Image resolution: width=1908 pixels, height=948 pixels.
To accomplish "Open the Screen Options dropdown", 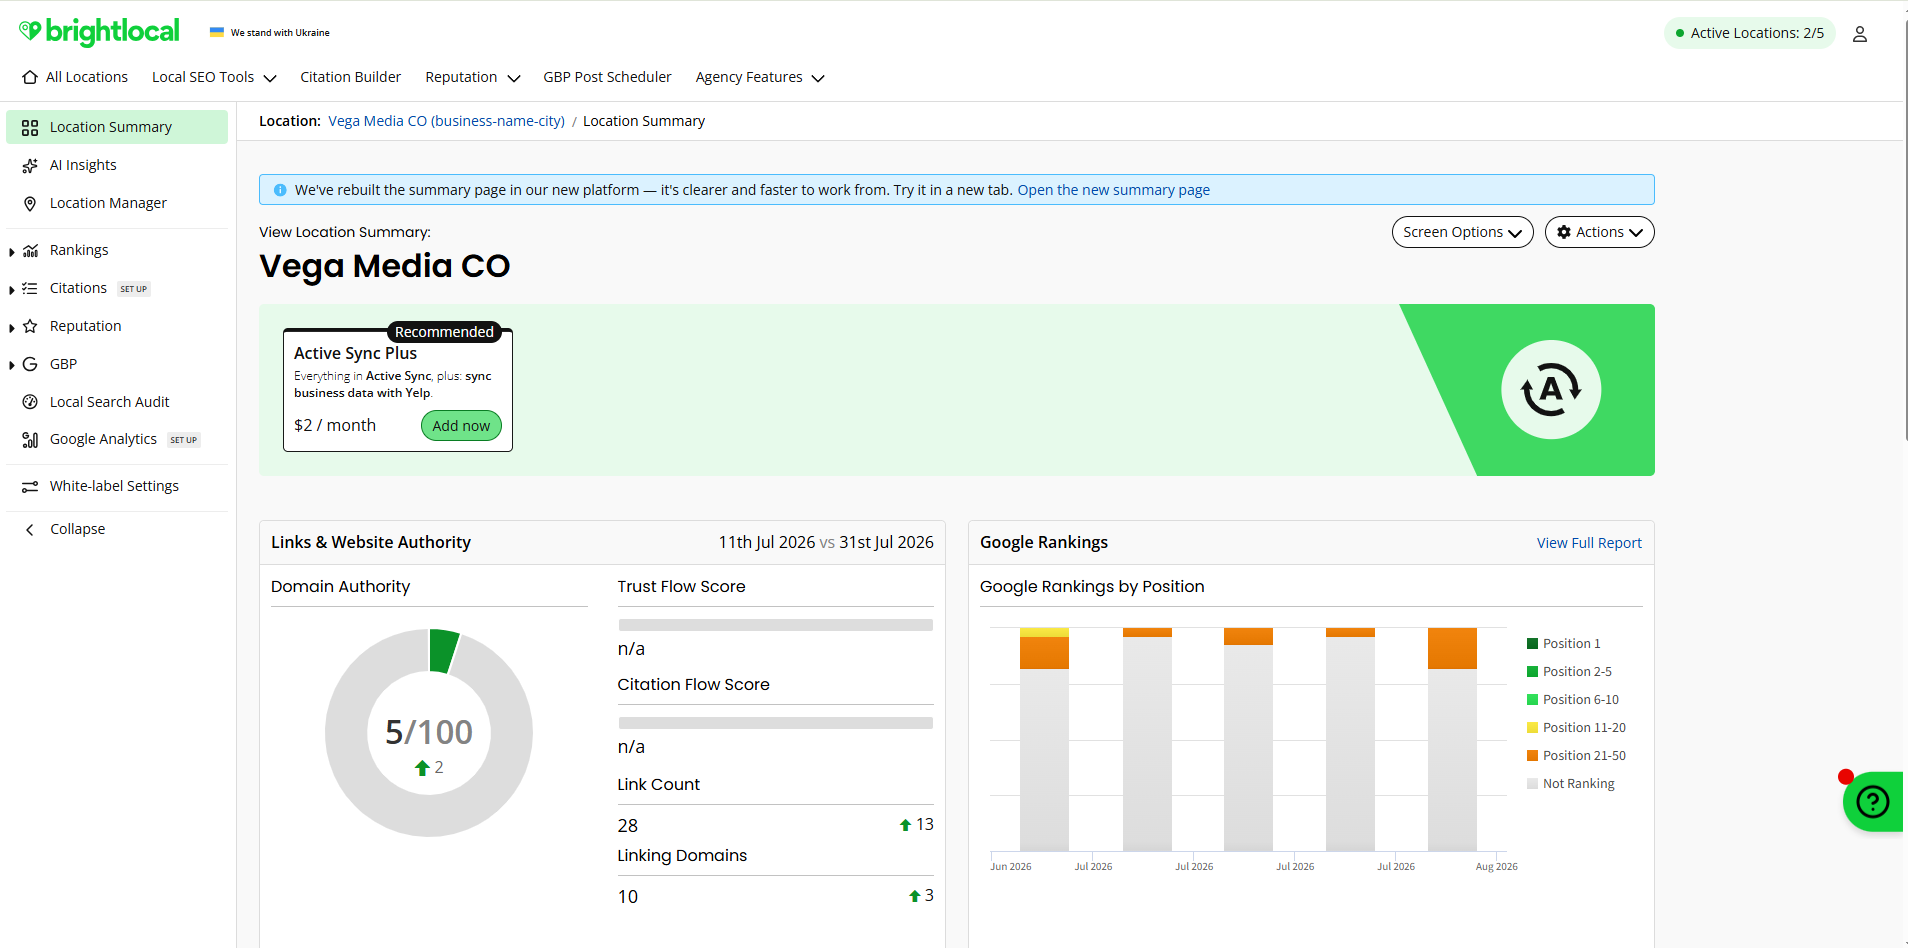I will 1462,232.
